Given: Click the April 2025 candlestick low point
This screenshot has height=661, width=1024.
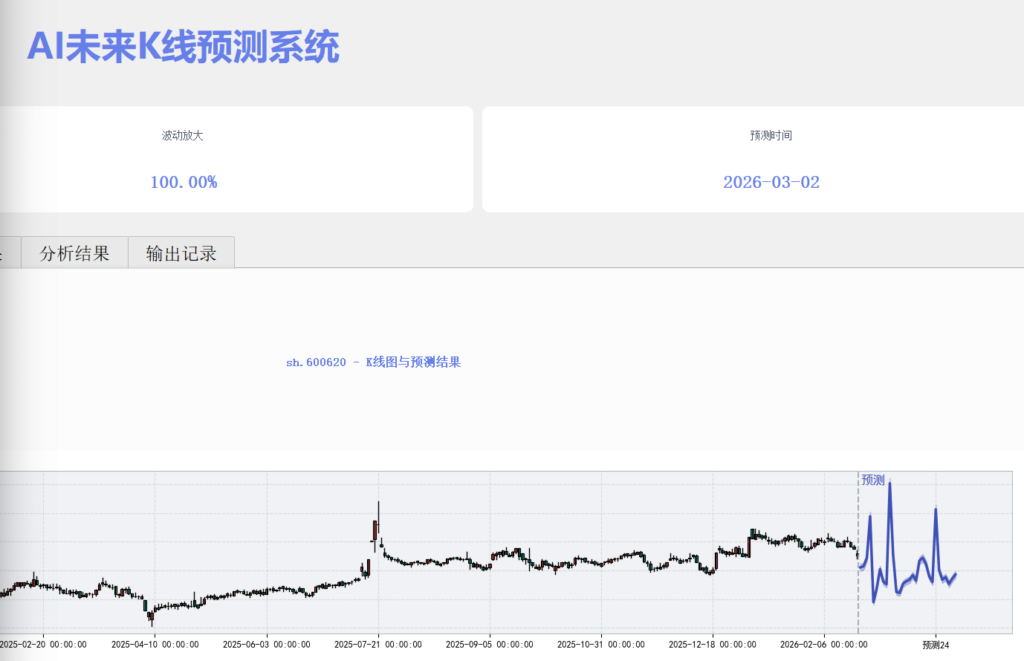Looking at the screenshot, I should (150, 615).
